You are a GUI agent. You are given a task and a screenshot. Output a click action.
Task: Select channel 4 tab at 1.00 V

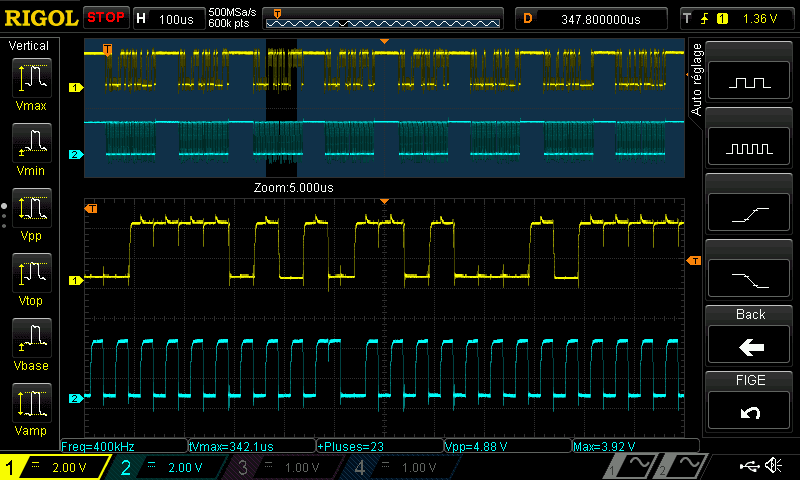[399, 467]
